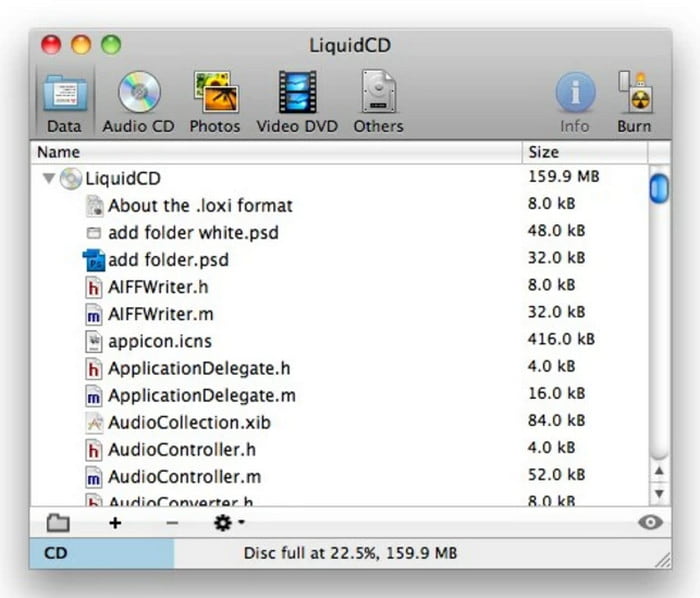Screen dimensions: 700x598
Task: Click the m icon of AIFFWriter.m
Action: [x=94, y=315]
